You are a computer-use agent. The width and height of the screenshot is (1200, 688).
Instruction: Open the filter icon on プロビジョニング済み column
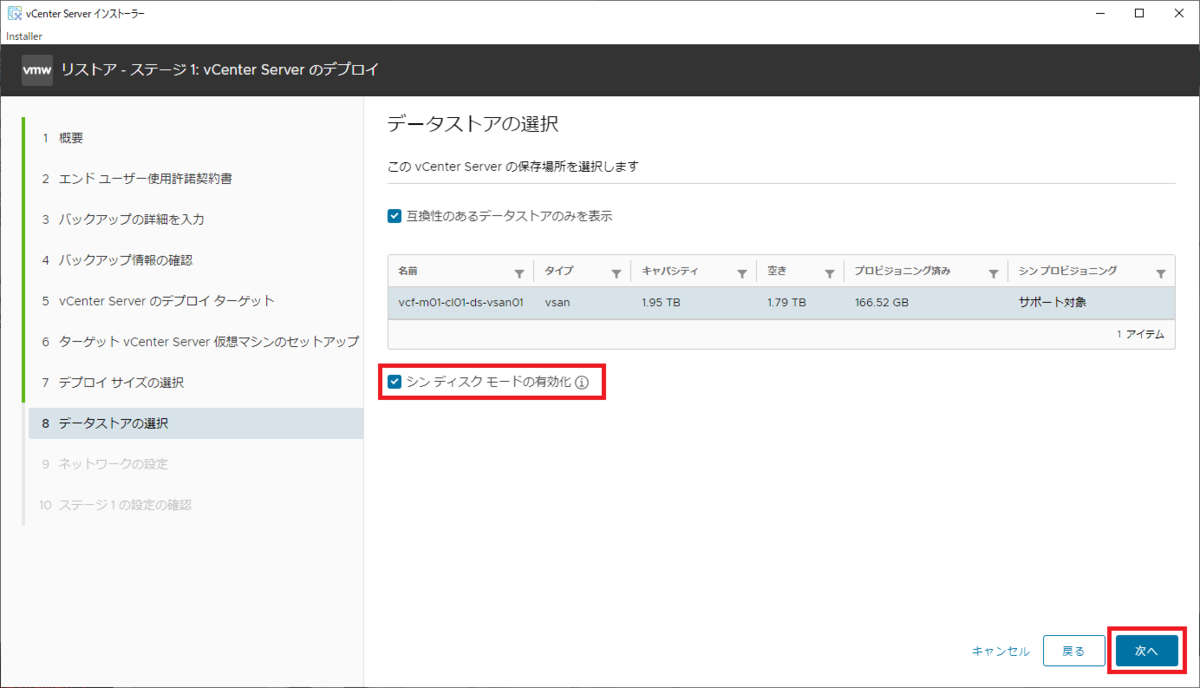click(993, 273)
